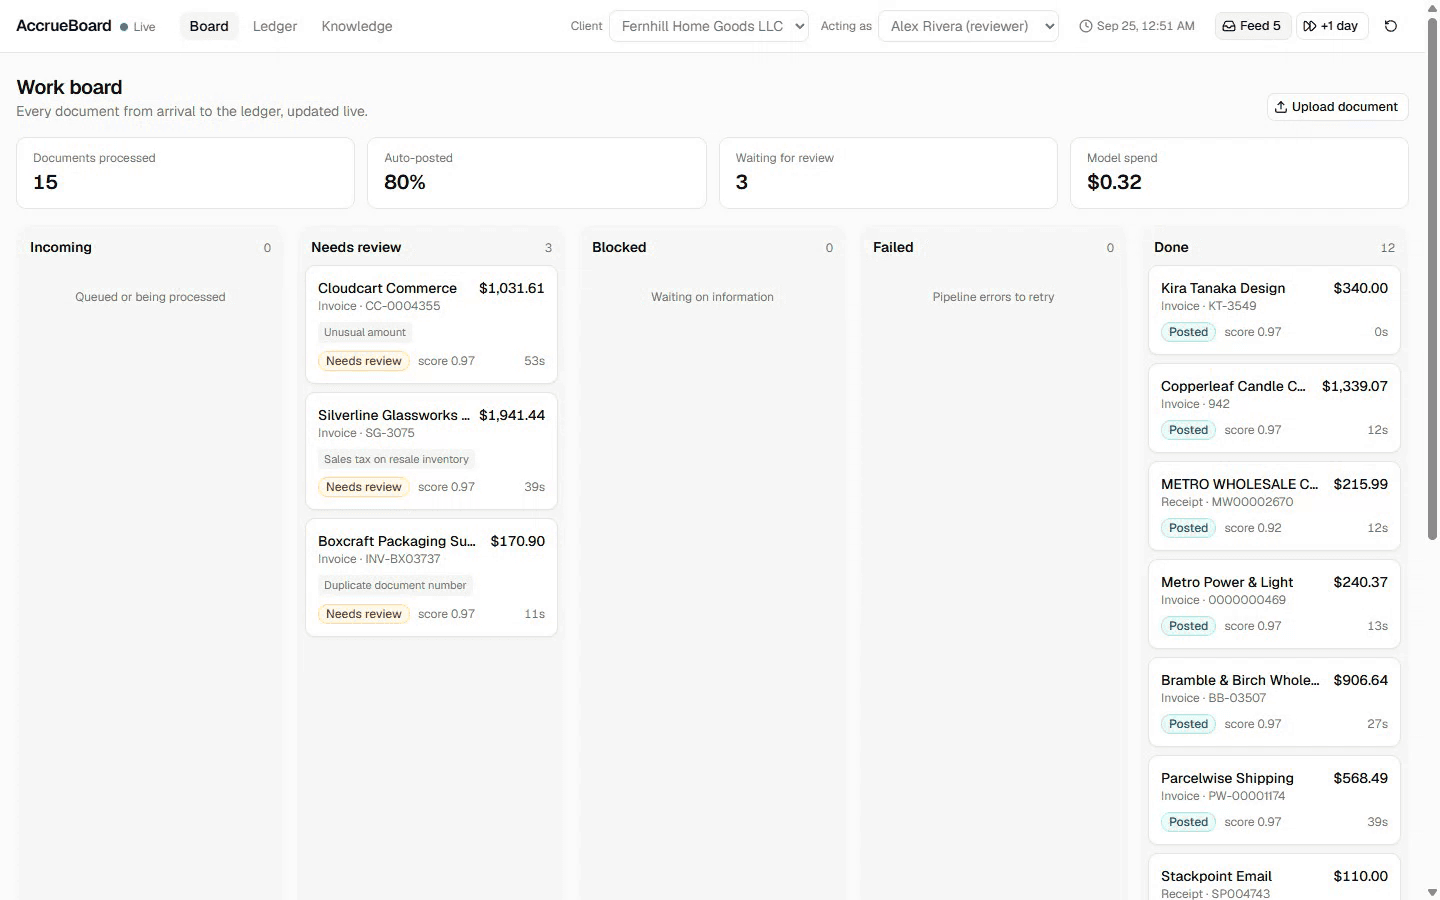The image size is (1440, 900).
Task: Open the Acting as Alex Rivera dropdown
Action: pyautogui.click(x=968, y=26)
